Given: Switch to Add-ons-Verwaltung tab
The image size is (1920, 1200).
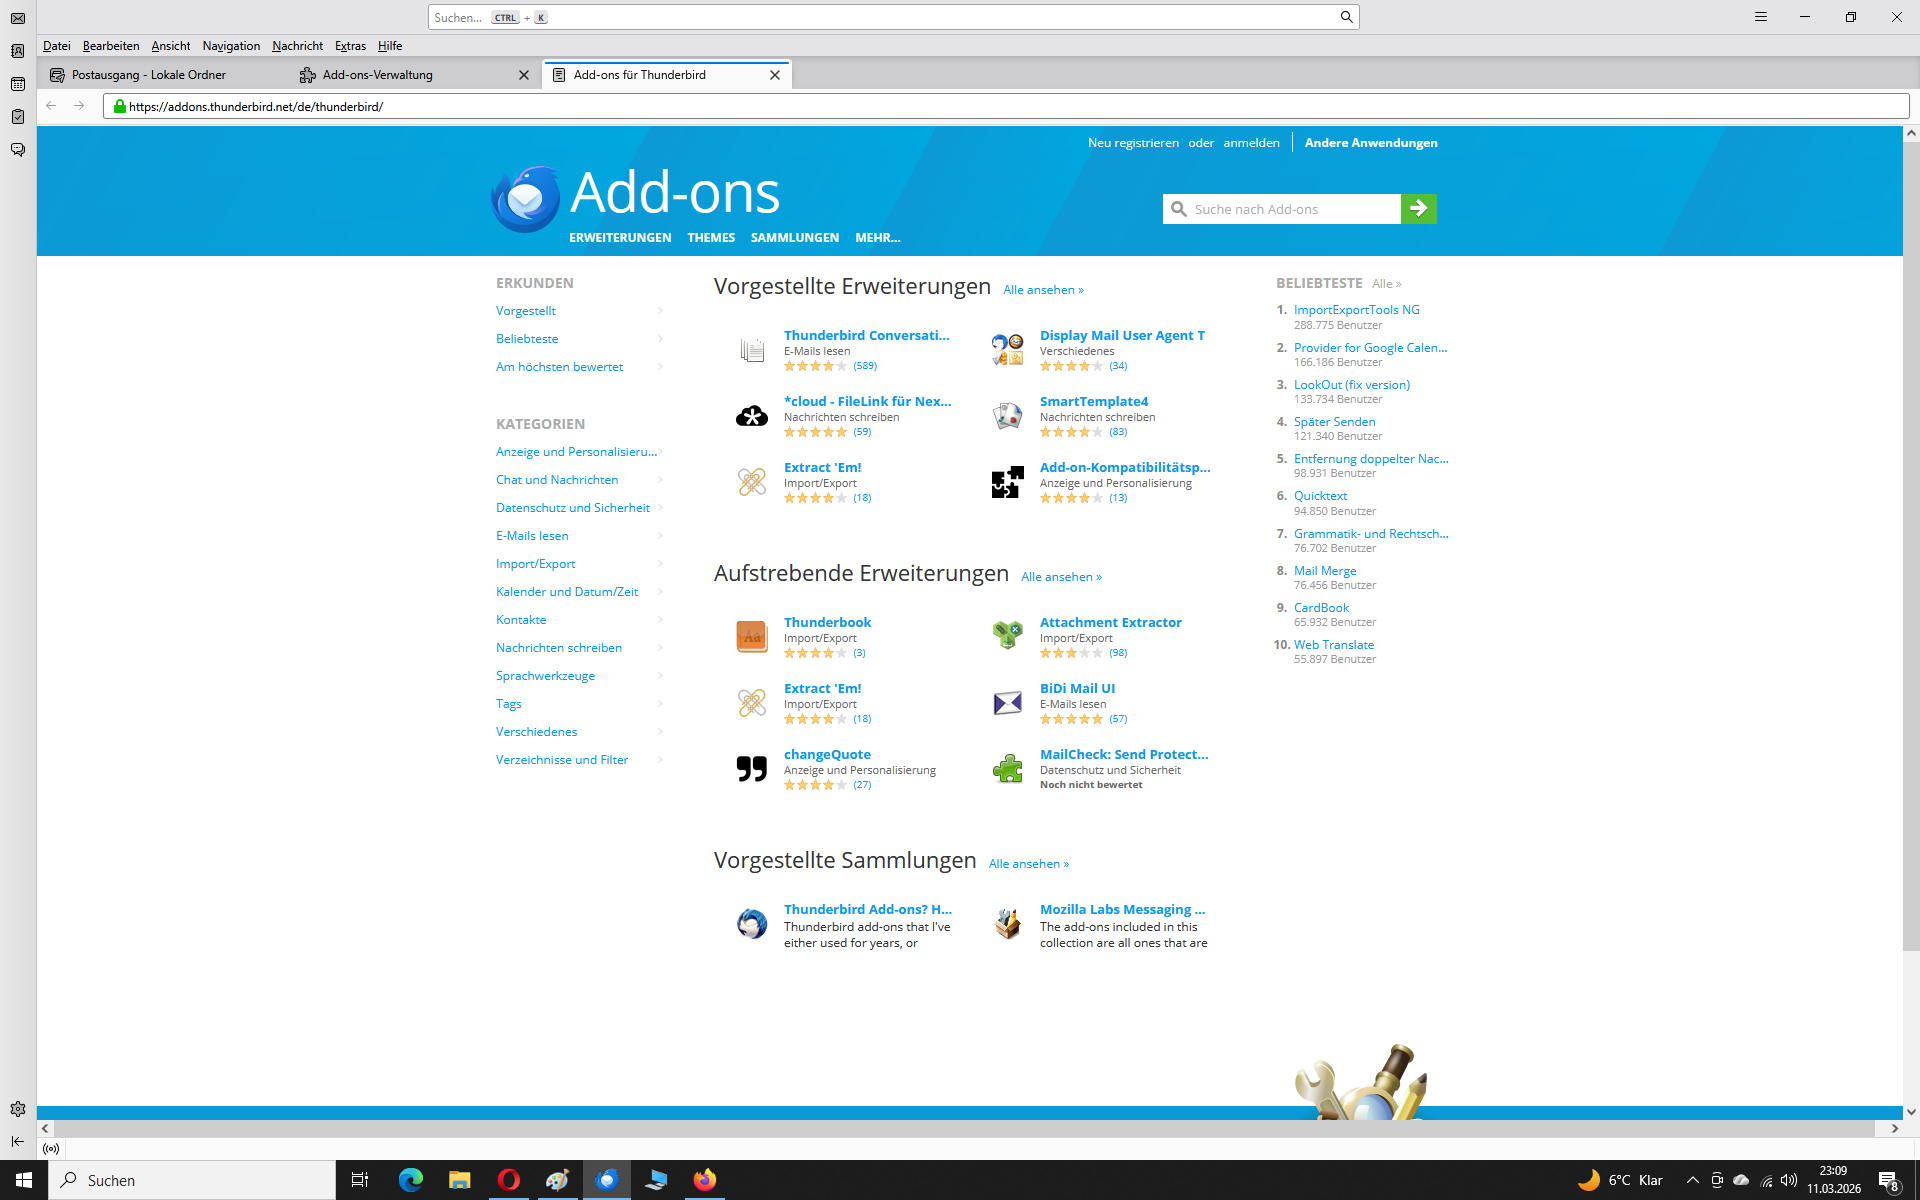Looking at the screenshot, I should [378, 75].
